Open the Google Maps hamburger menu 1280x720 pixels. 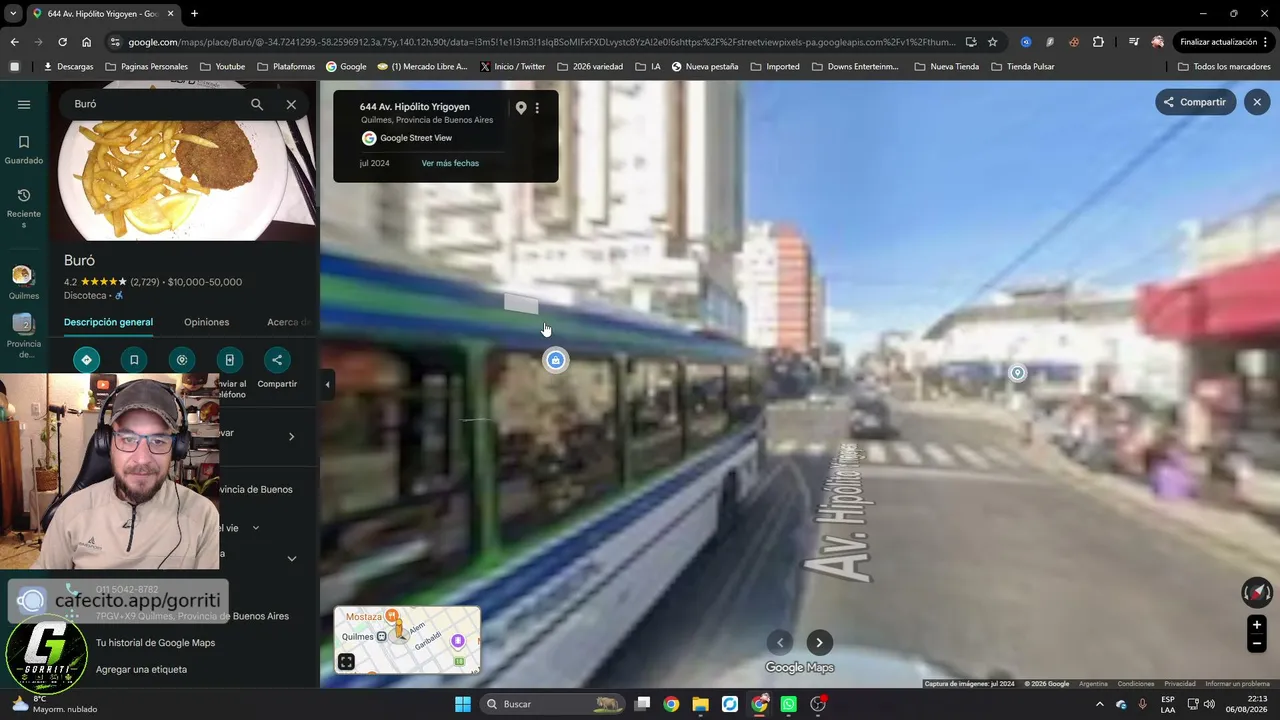point(24,104)
